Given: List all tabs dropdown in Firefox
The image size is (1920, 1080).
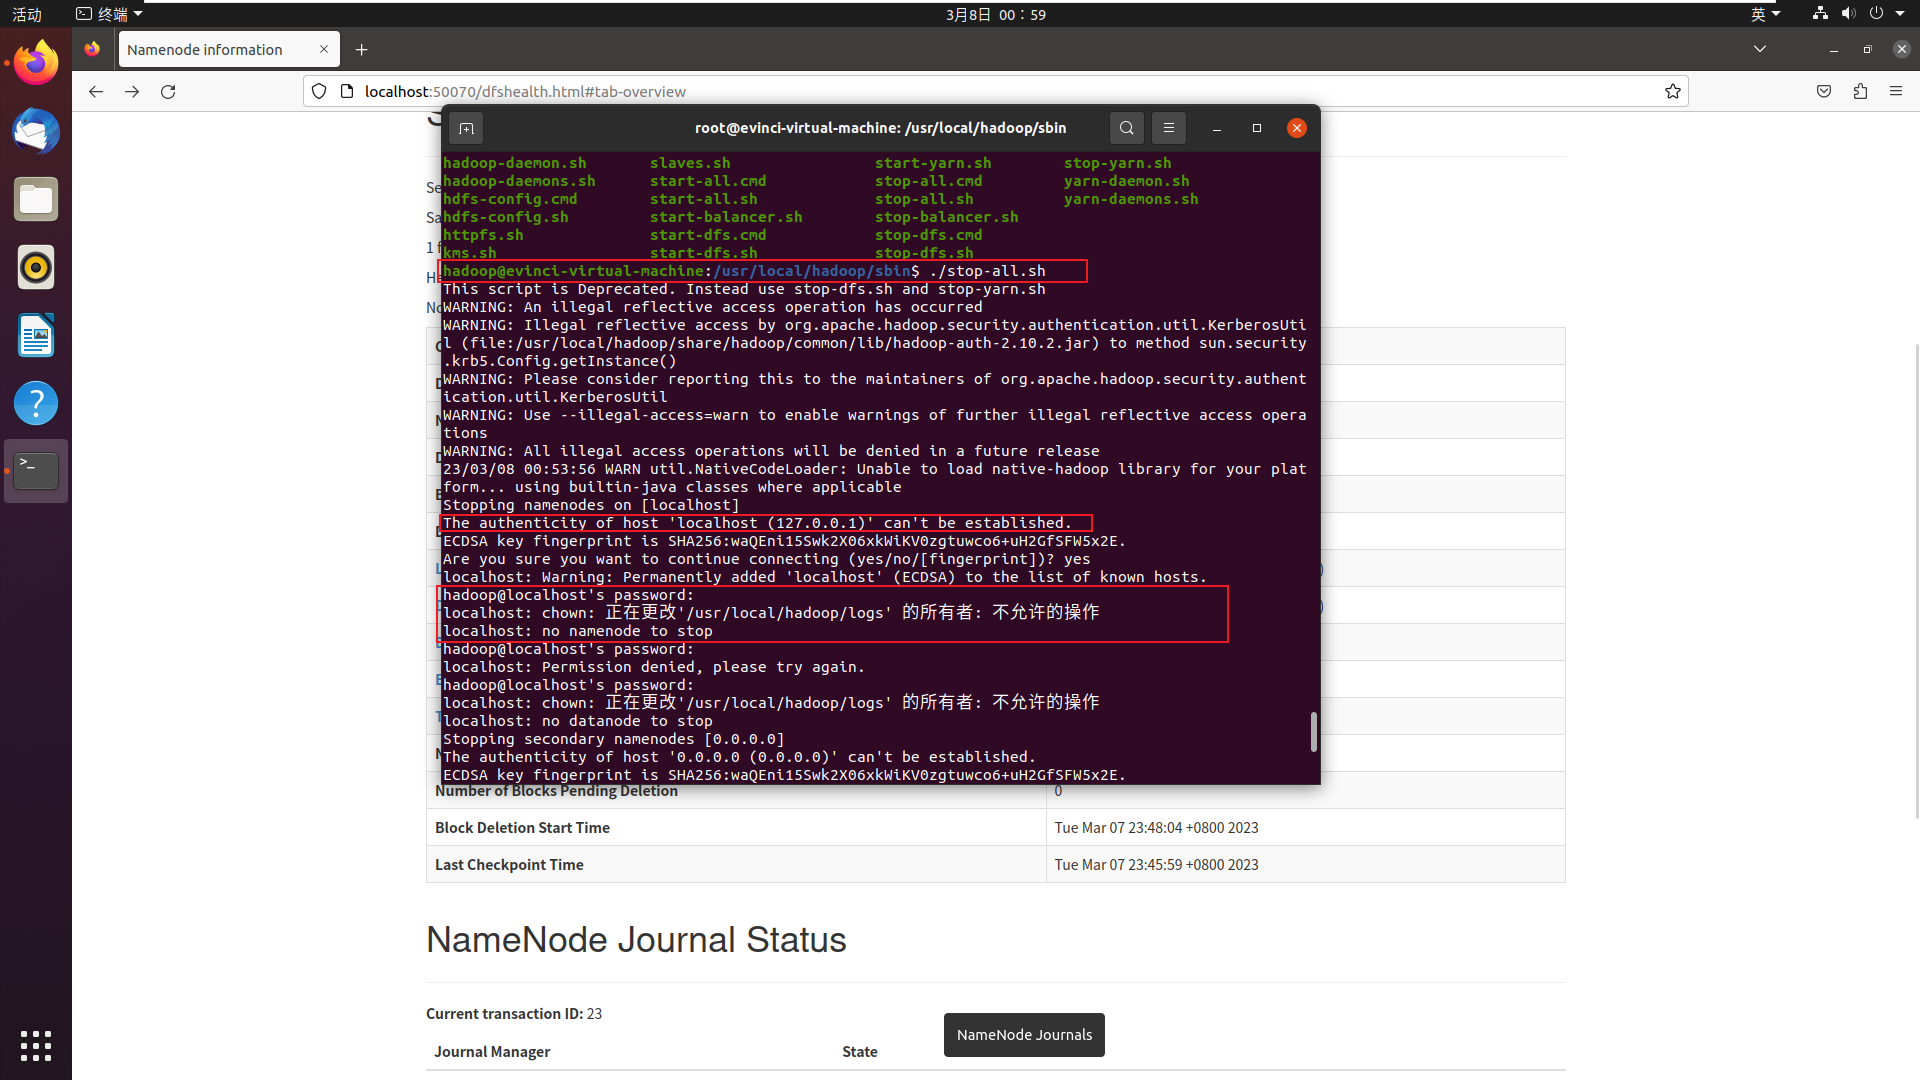Looking at the screenshot, I should [1760, 49].
